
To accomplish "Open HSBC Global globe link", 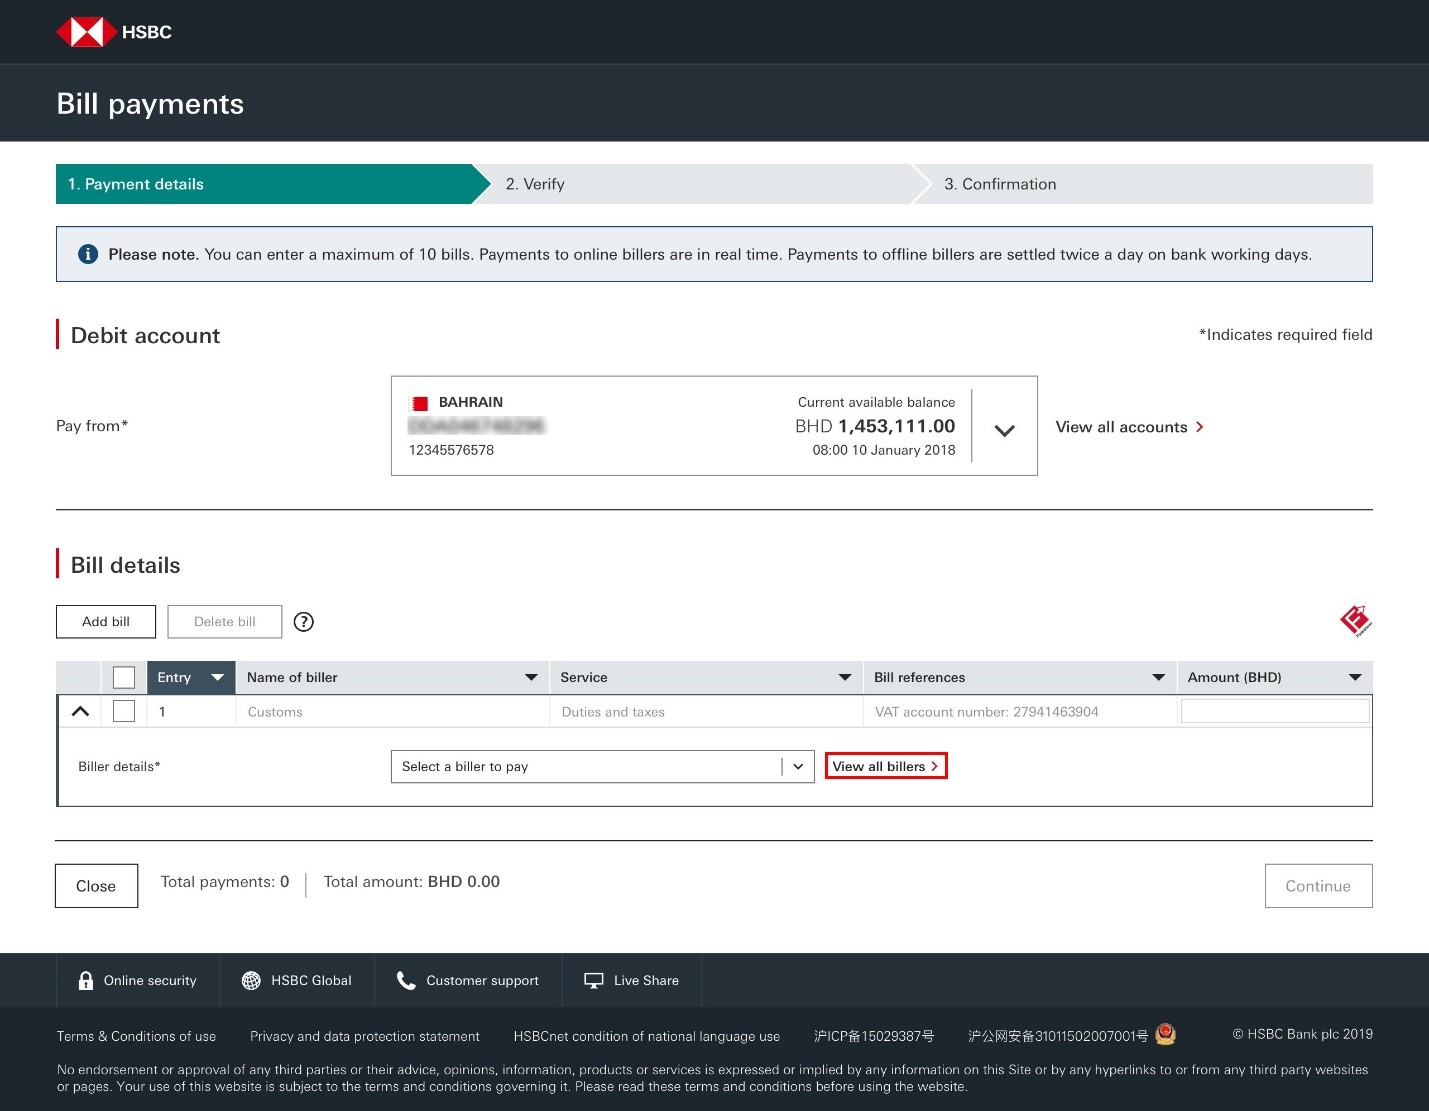I will (297, 980).
